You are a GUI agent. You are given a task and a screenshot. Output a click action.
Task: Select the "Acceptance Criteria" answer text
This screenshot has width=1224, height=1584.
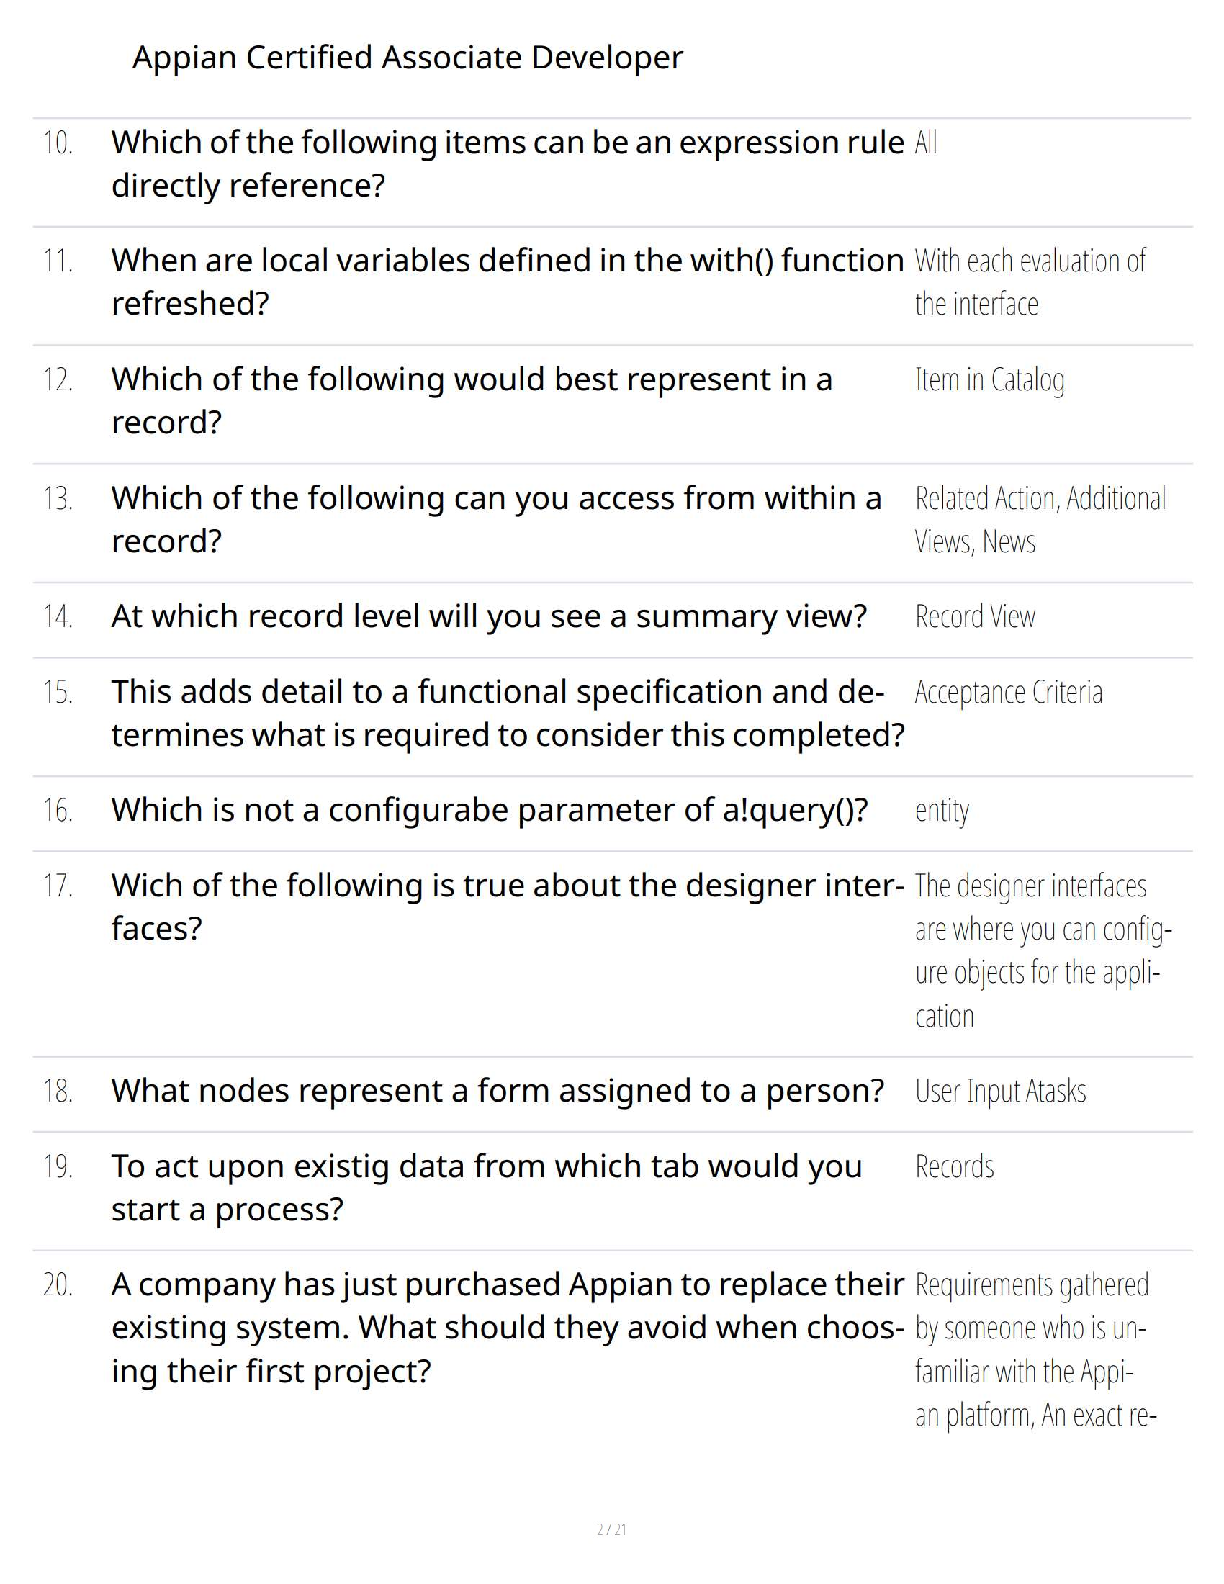coord(1008,692)
